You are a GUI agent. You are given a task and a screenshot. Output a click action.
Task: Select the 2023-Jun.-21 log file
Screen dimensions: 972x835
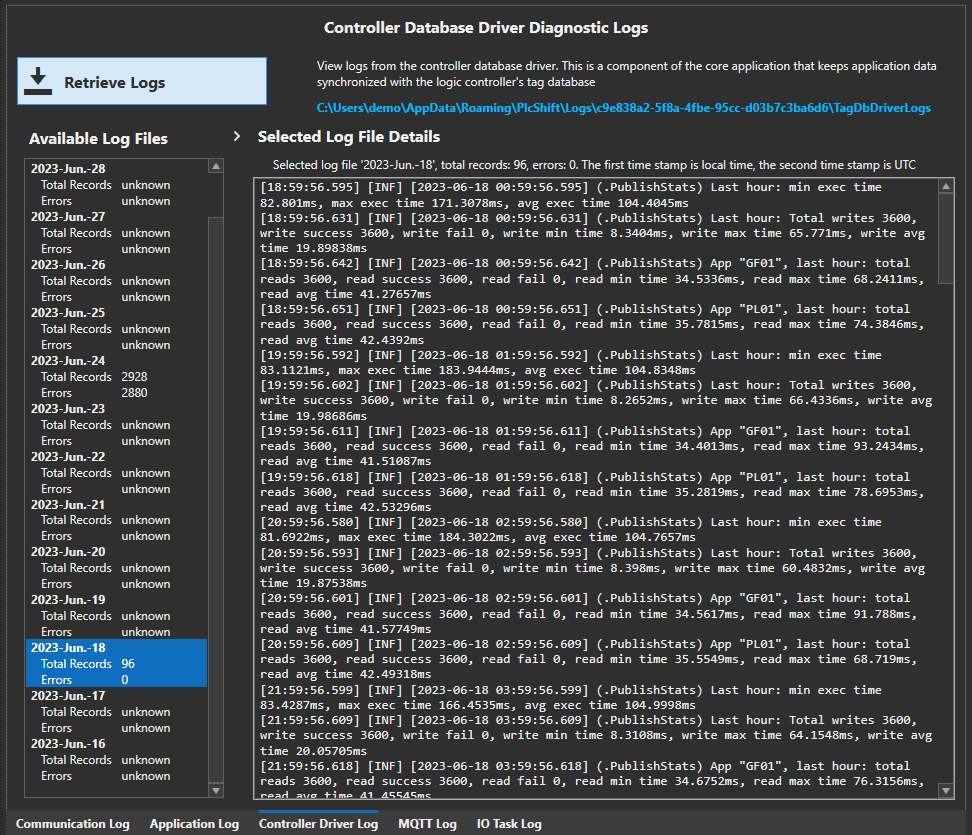(x=117, y=520)
